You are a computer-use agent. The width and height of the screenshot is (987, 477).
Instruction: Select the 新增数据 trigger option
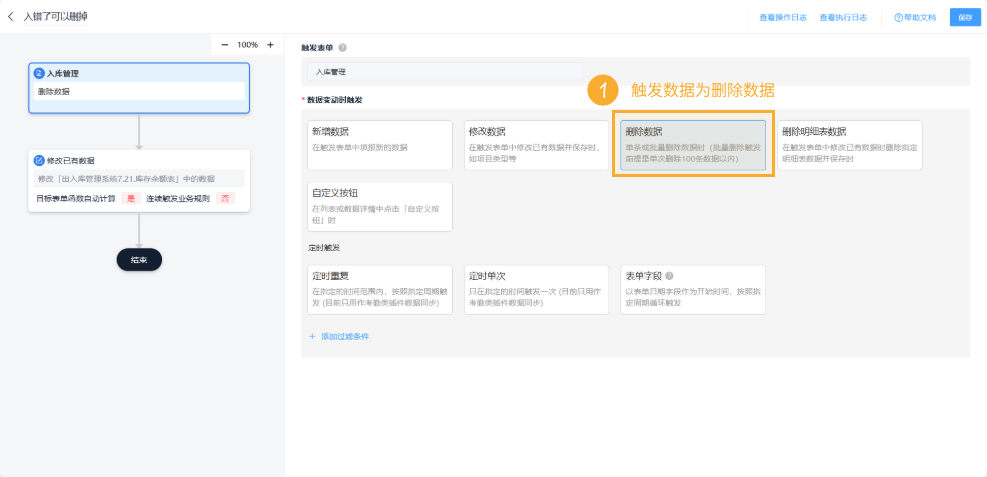pyautogui.click(x=380, y=145)
